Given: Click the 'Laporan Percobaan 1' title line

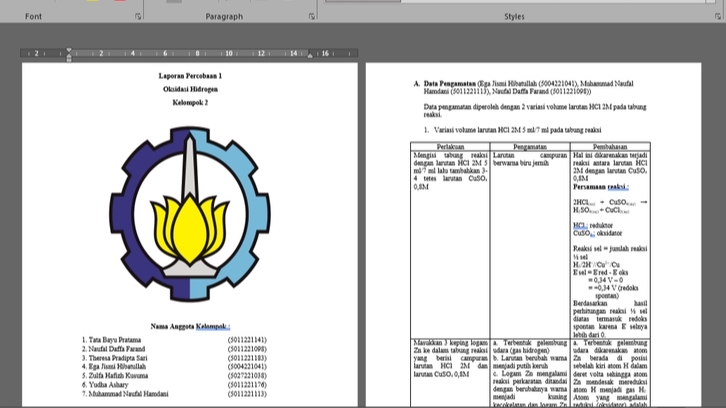Looking at the screenshot, I should point(190,76).
